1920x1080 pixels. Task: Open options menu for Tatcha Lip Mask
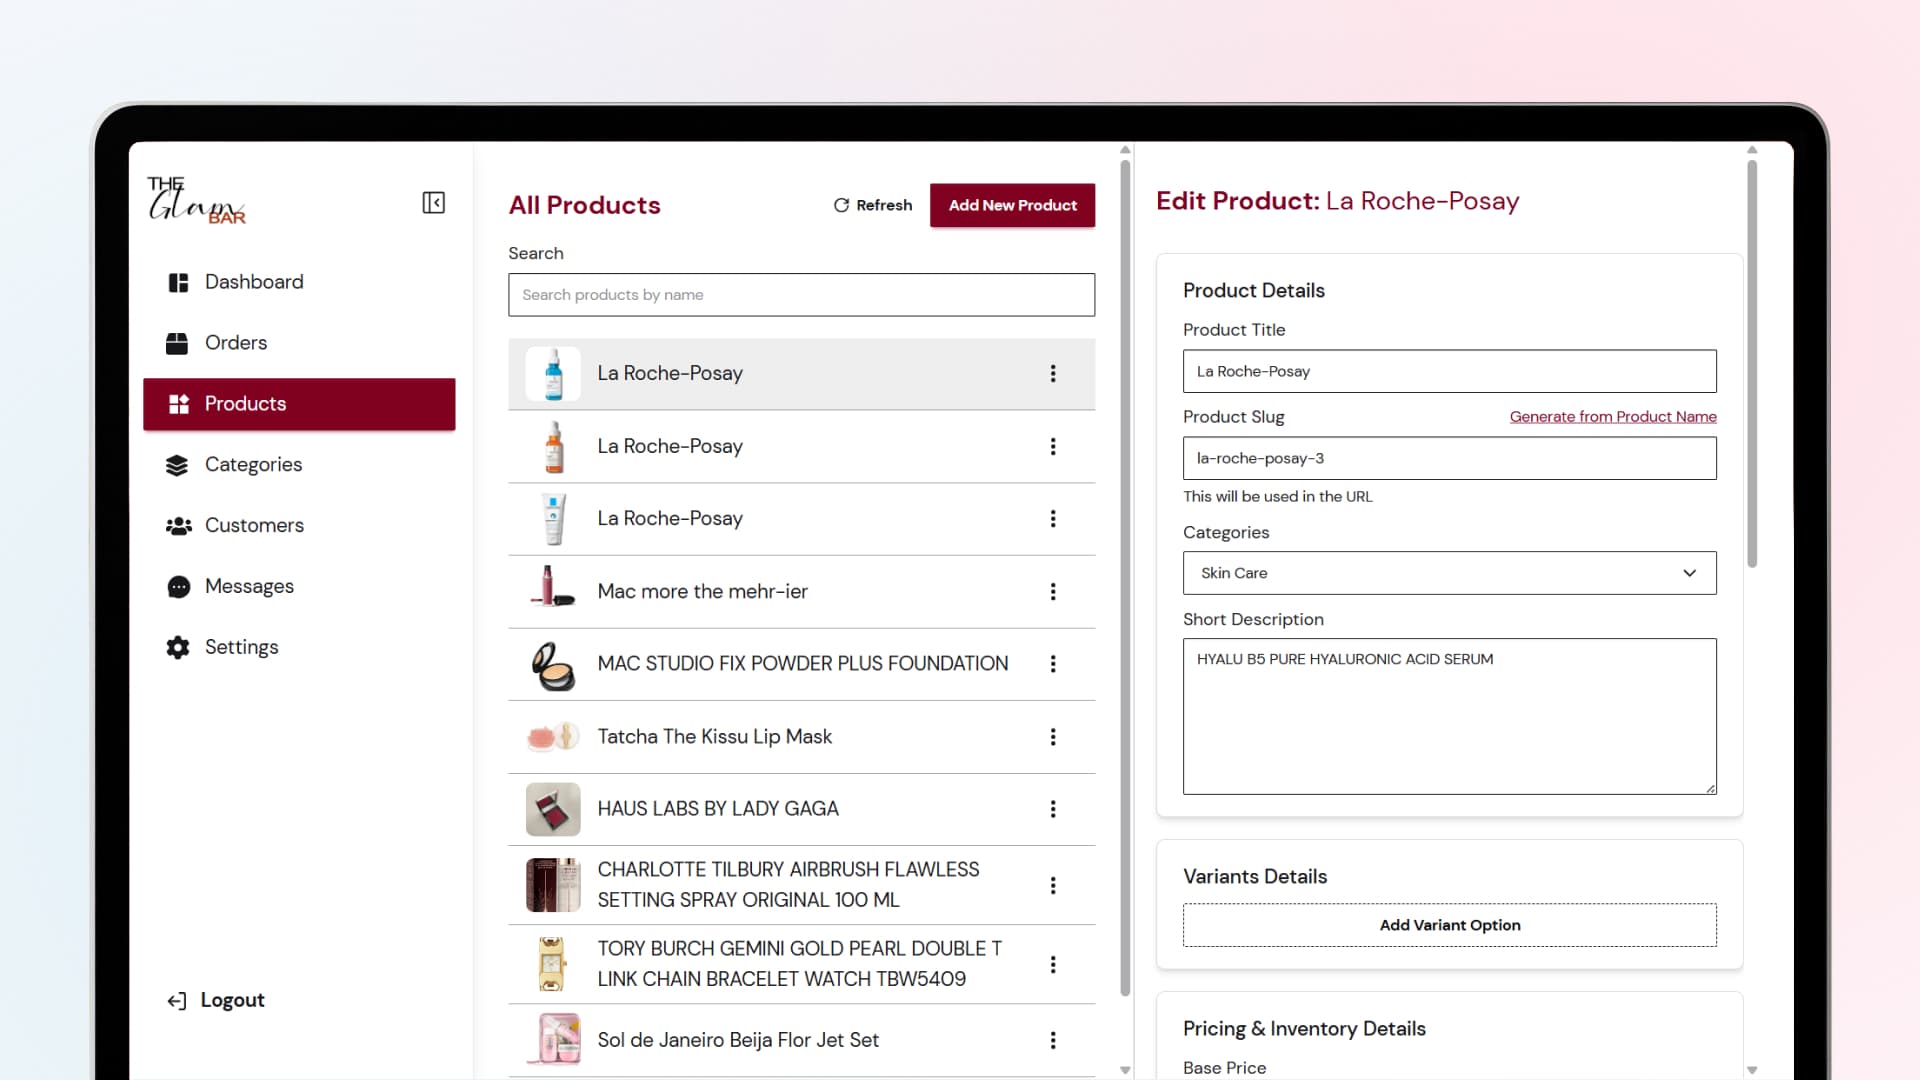click(x=1052, y=737)
